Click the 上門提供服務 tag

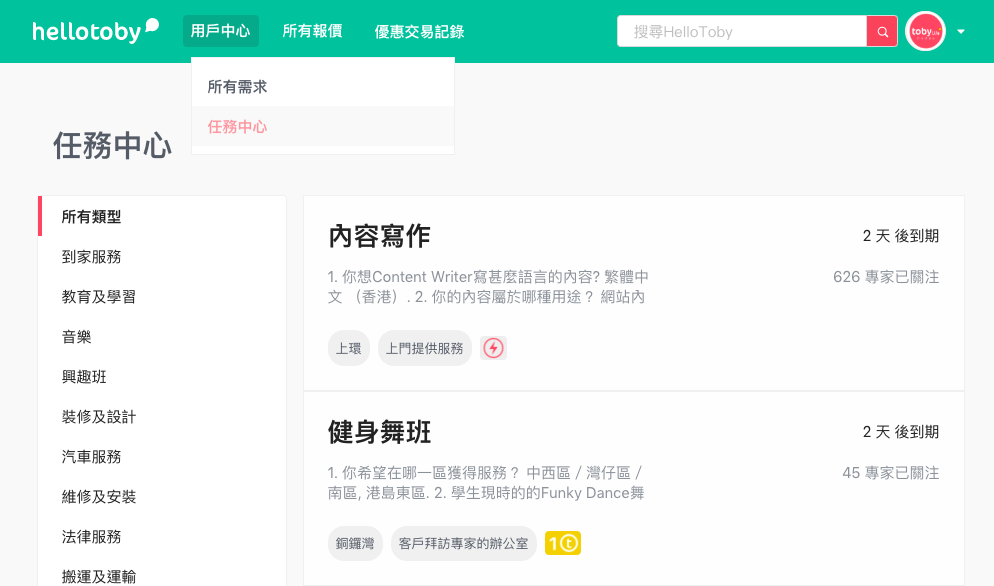pos(425,348)
